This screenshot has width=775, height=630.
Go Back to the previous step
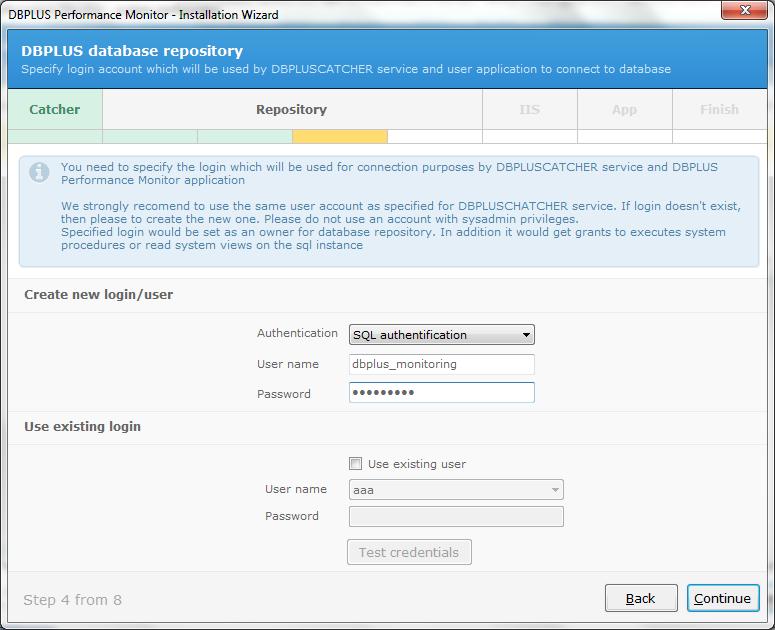(641, 598)
